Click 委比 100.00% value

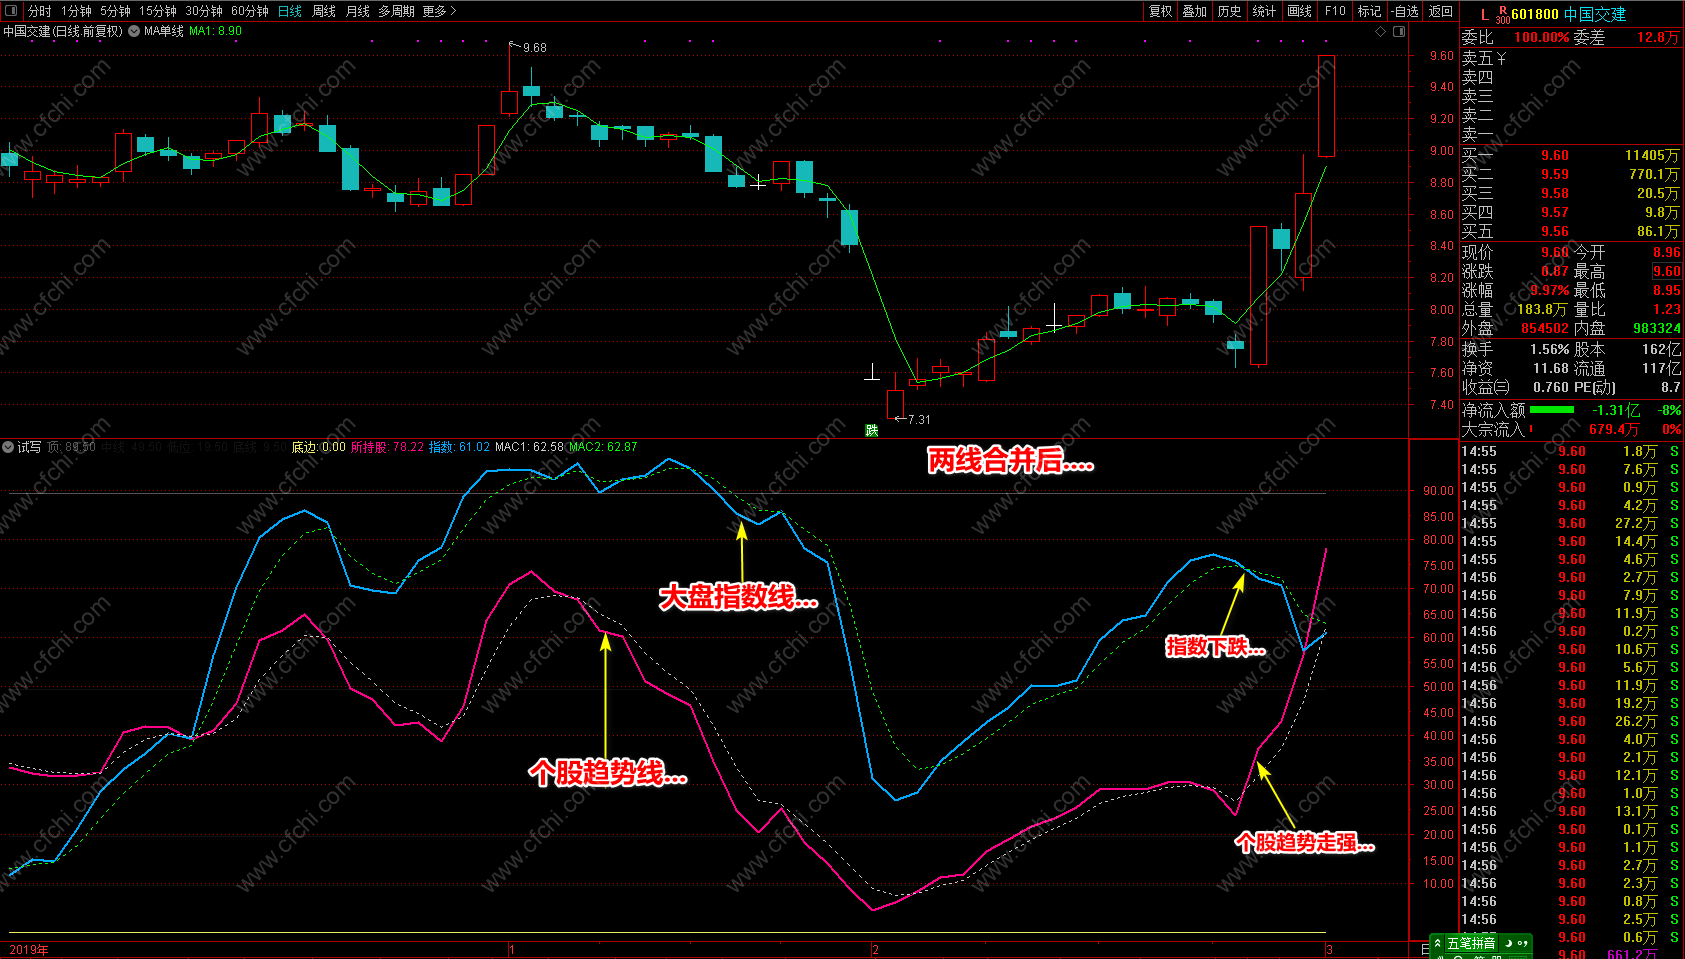click(1541, 37)
